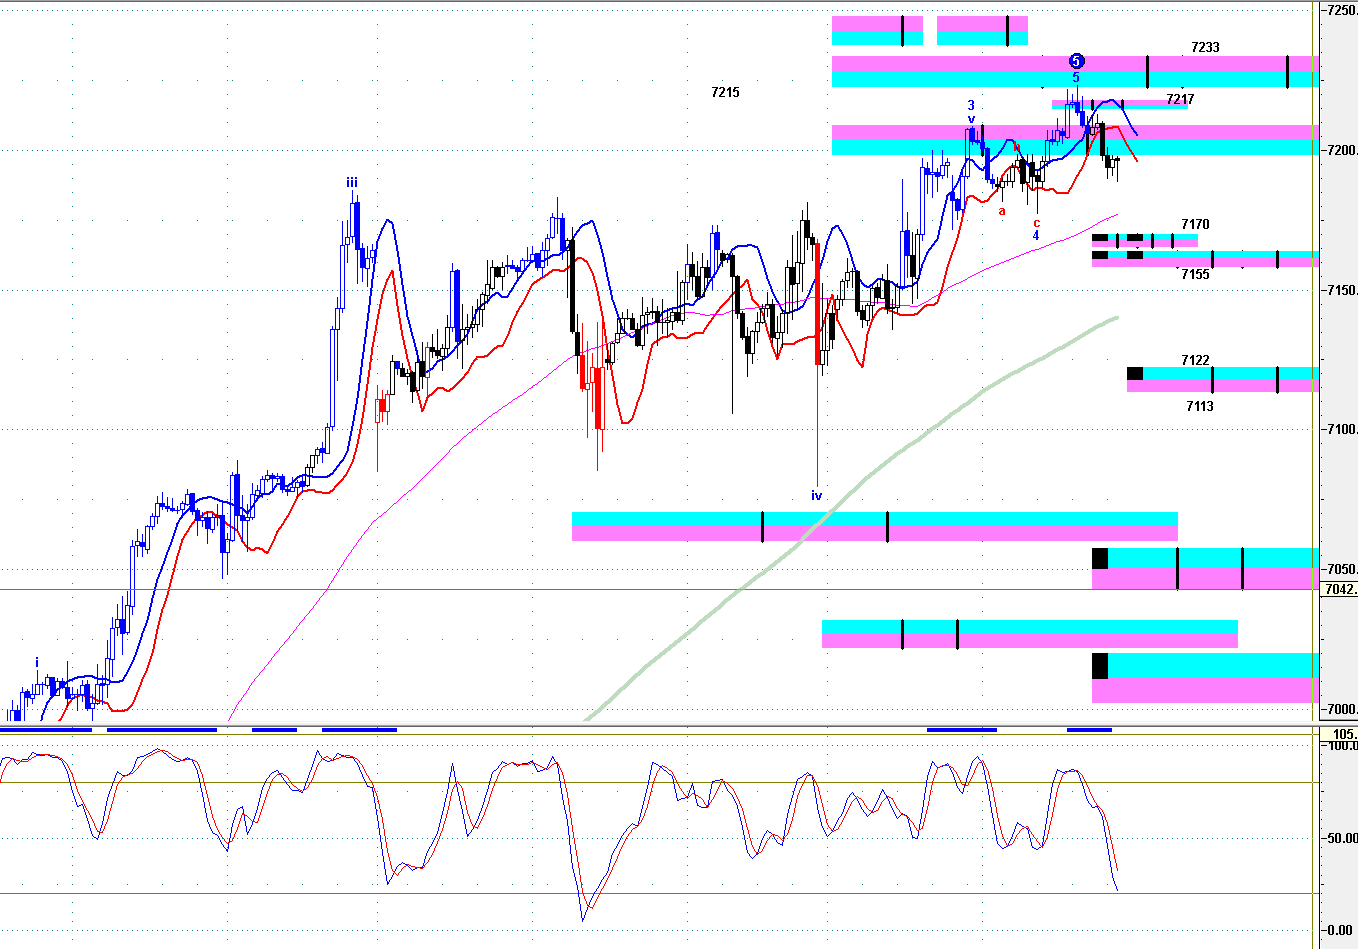Click the blue "4" wave label
Screen dimensions: 1358x949
point(1036,236)
